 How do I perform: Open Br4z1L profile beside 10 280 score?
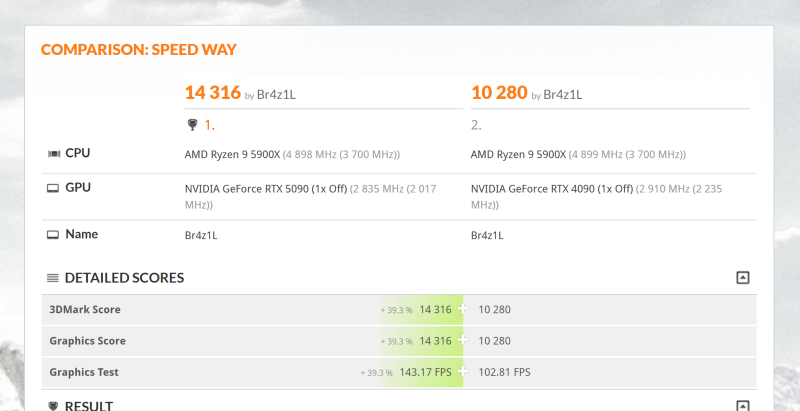click(x=562, y=95)
